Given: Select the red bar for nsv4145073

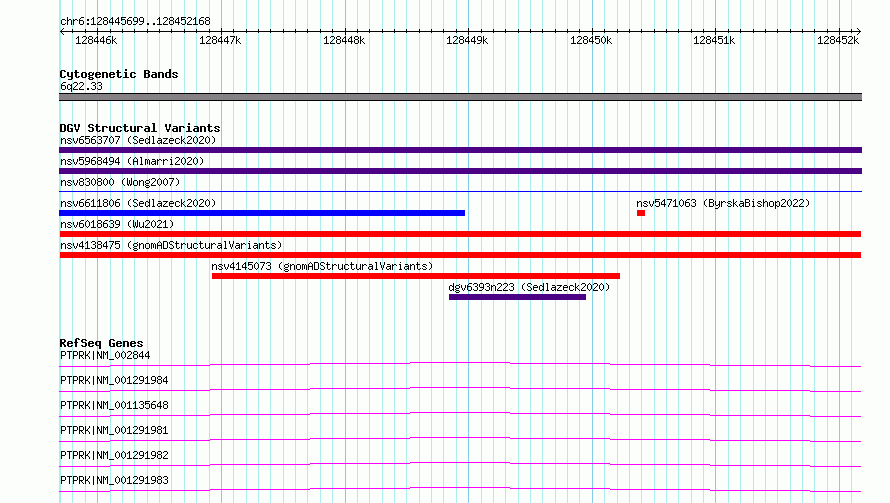Looking at the screenshot, I should coord(416,276).
